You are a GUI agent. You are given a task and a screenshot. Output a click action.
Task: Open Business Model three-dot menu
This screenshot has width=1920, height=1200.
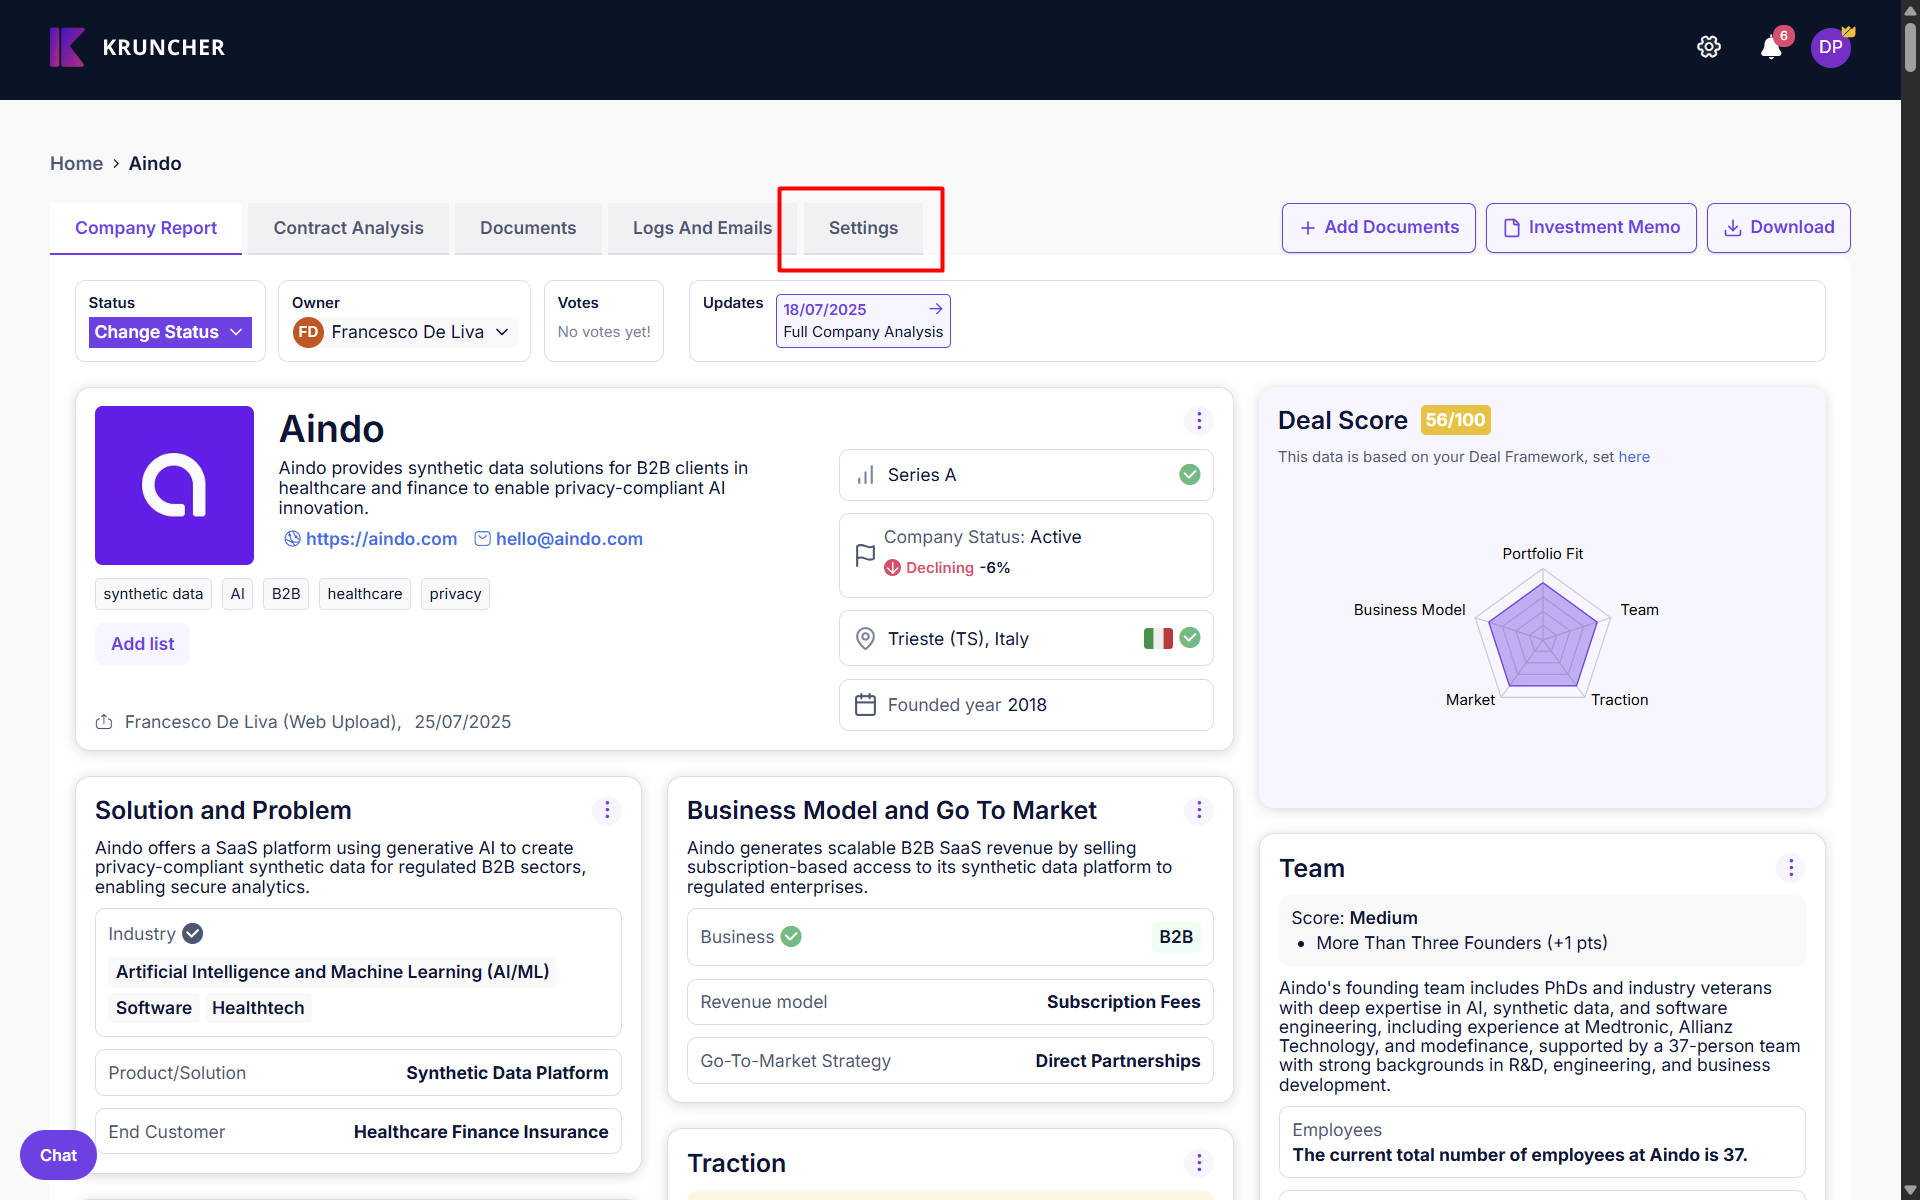(x=1199, y=810)
